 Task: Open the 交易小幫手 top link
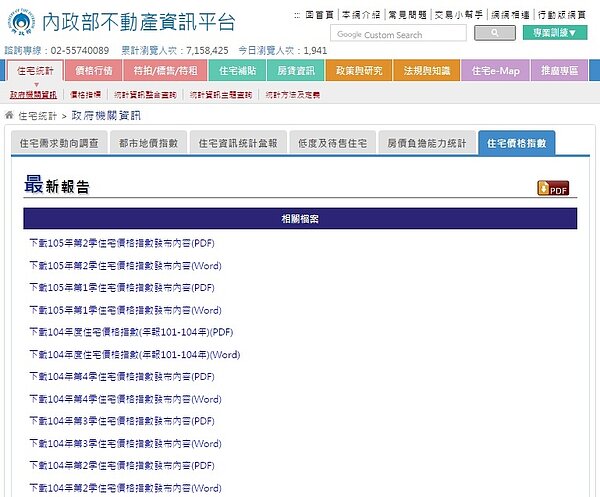click(x=459, y=15)
